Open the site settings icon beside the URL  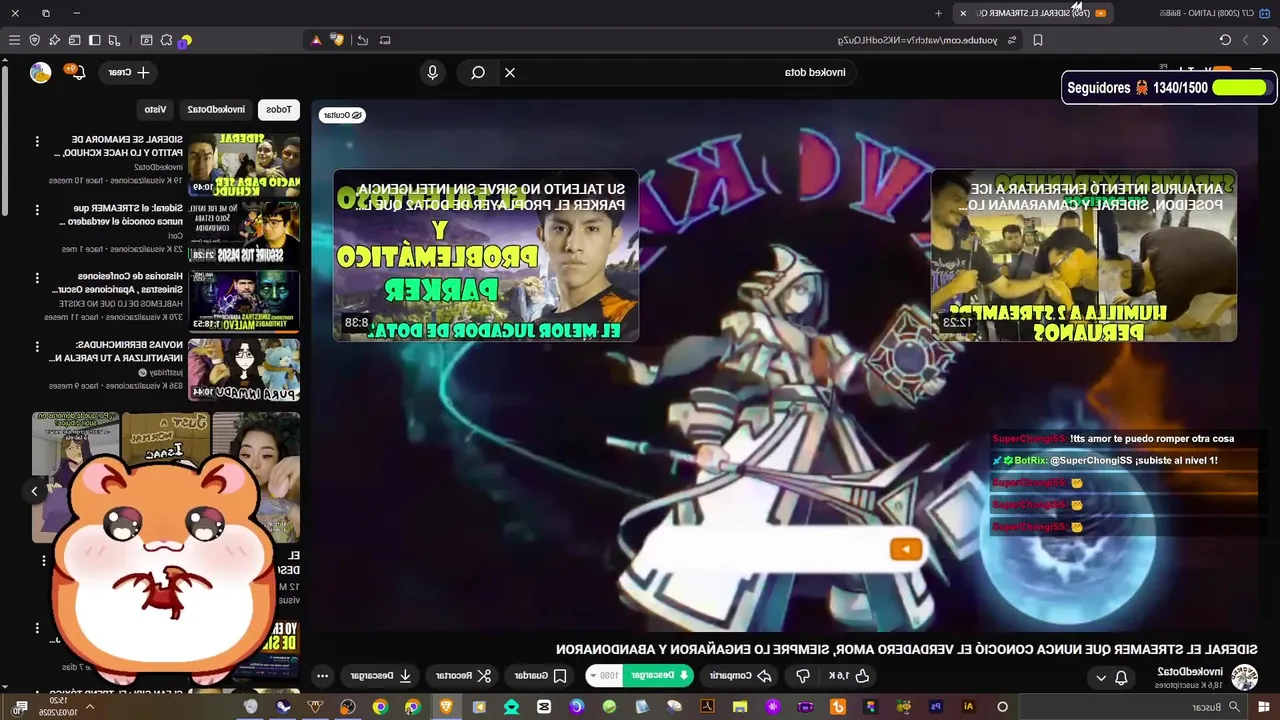click(1012, 40)
